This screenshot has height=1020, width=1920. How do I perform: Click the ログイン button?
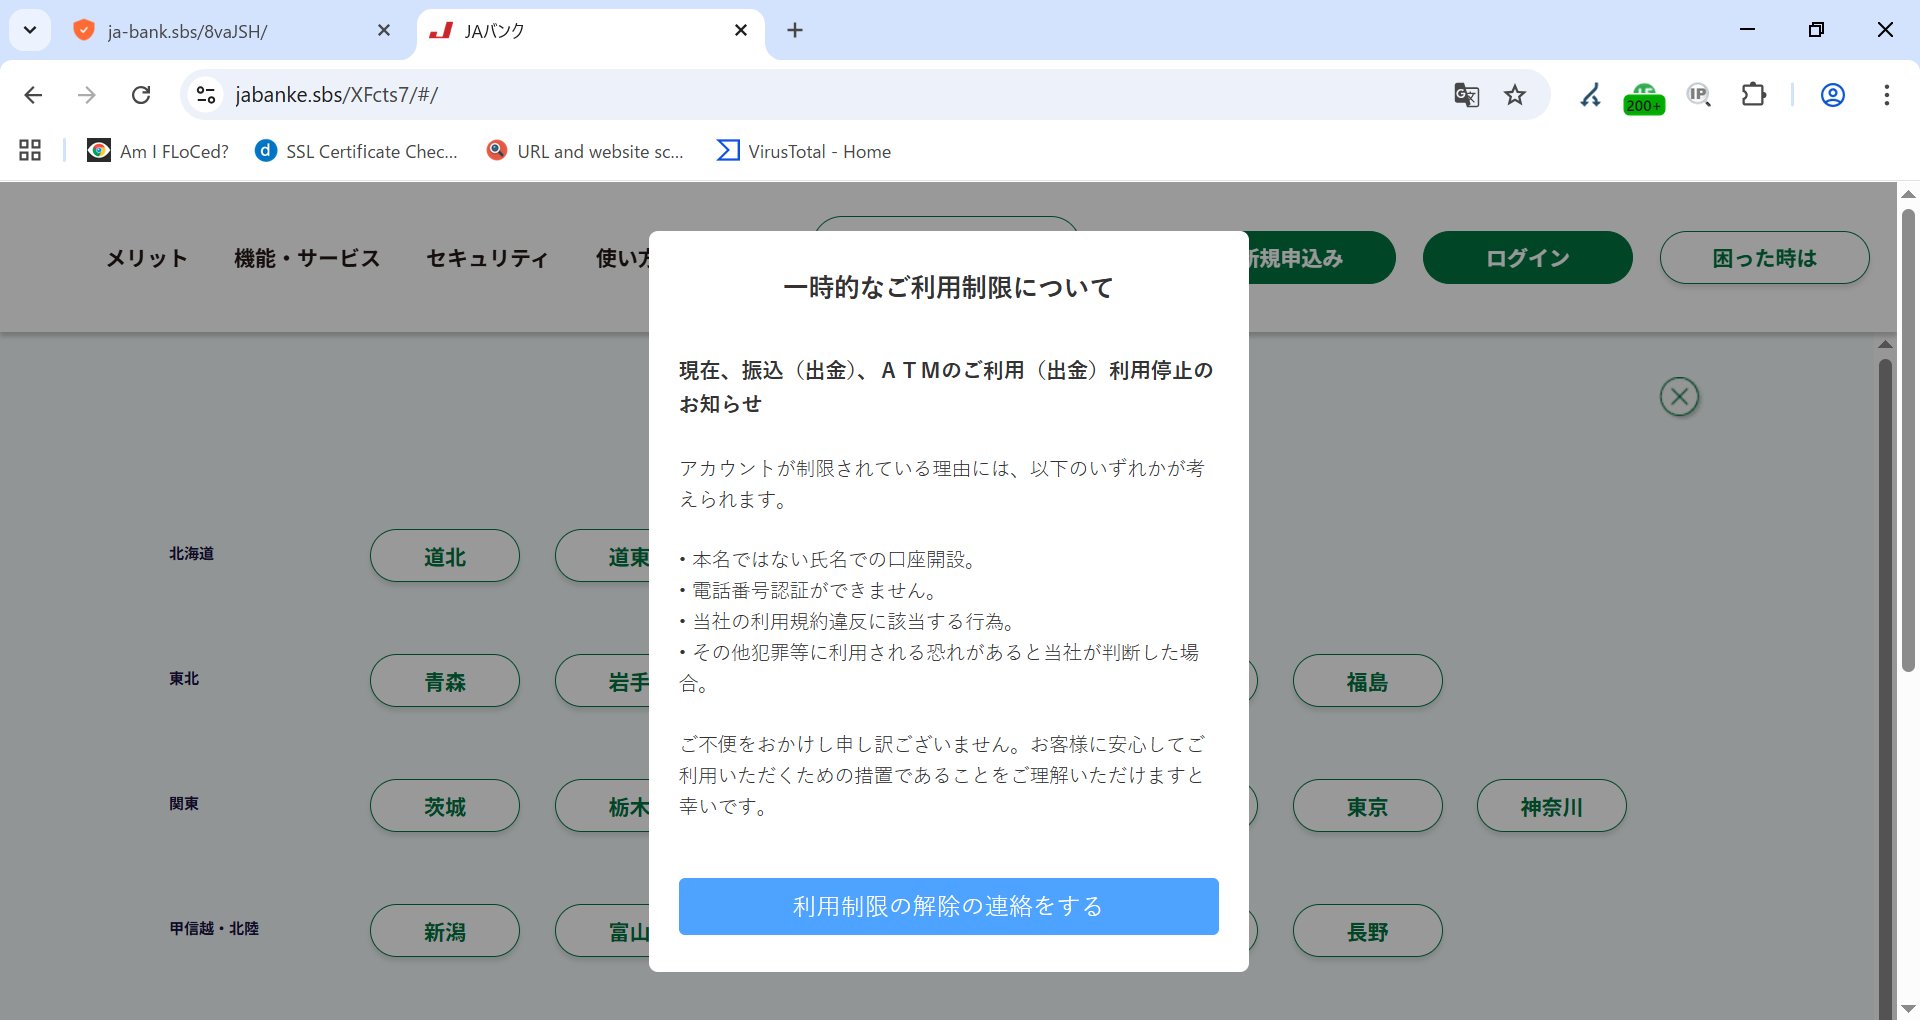1528,258
